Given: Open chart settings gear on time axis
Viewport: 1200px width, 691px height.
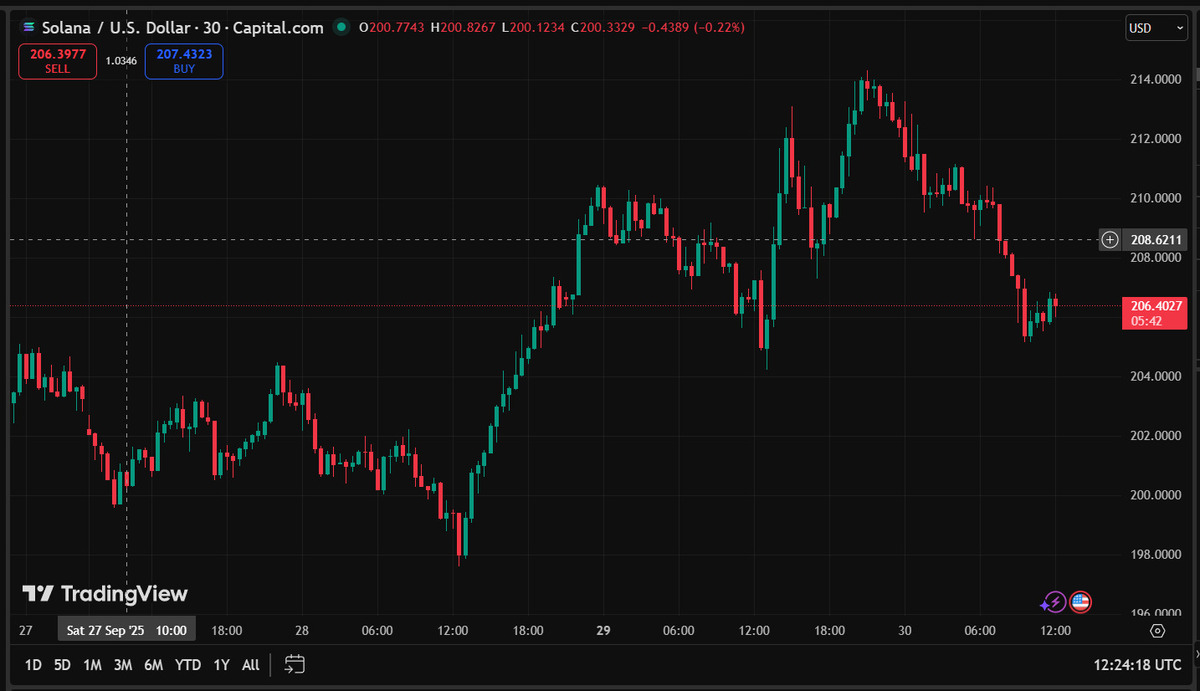Looking at the screenshot, I should 1158,631.
